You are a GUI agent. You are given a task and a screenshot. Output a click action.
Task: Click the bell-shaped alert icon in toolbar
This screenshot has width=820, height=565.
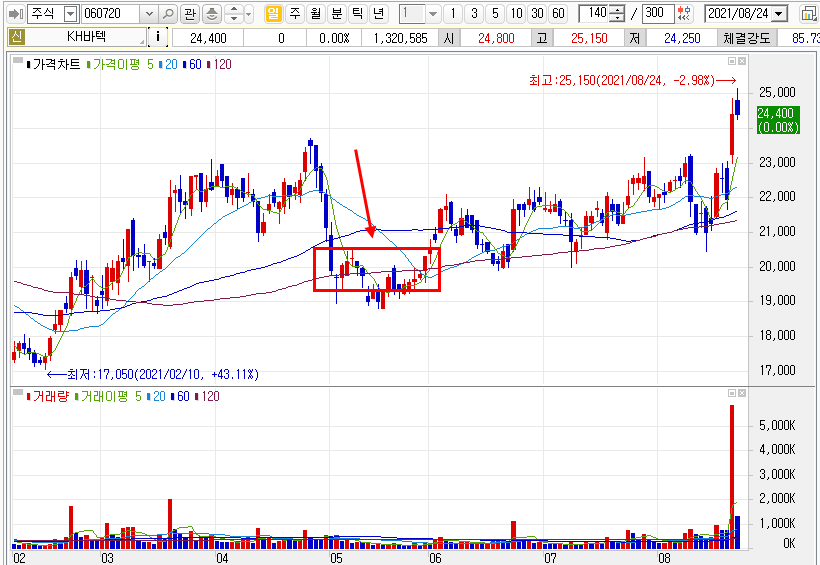[x=212, y=14]
